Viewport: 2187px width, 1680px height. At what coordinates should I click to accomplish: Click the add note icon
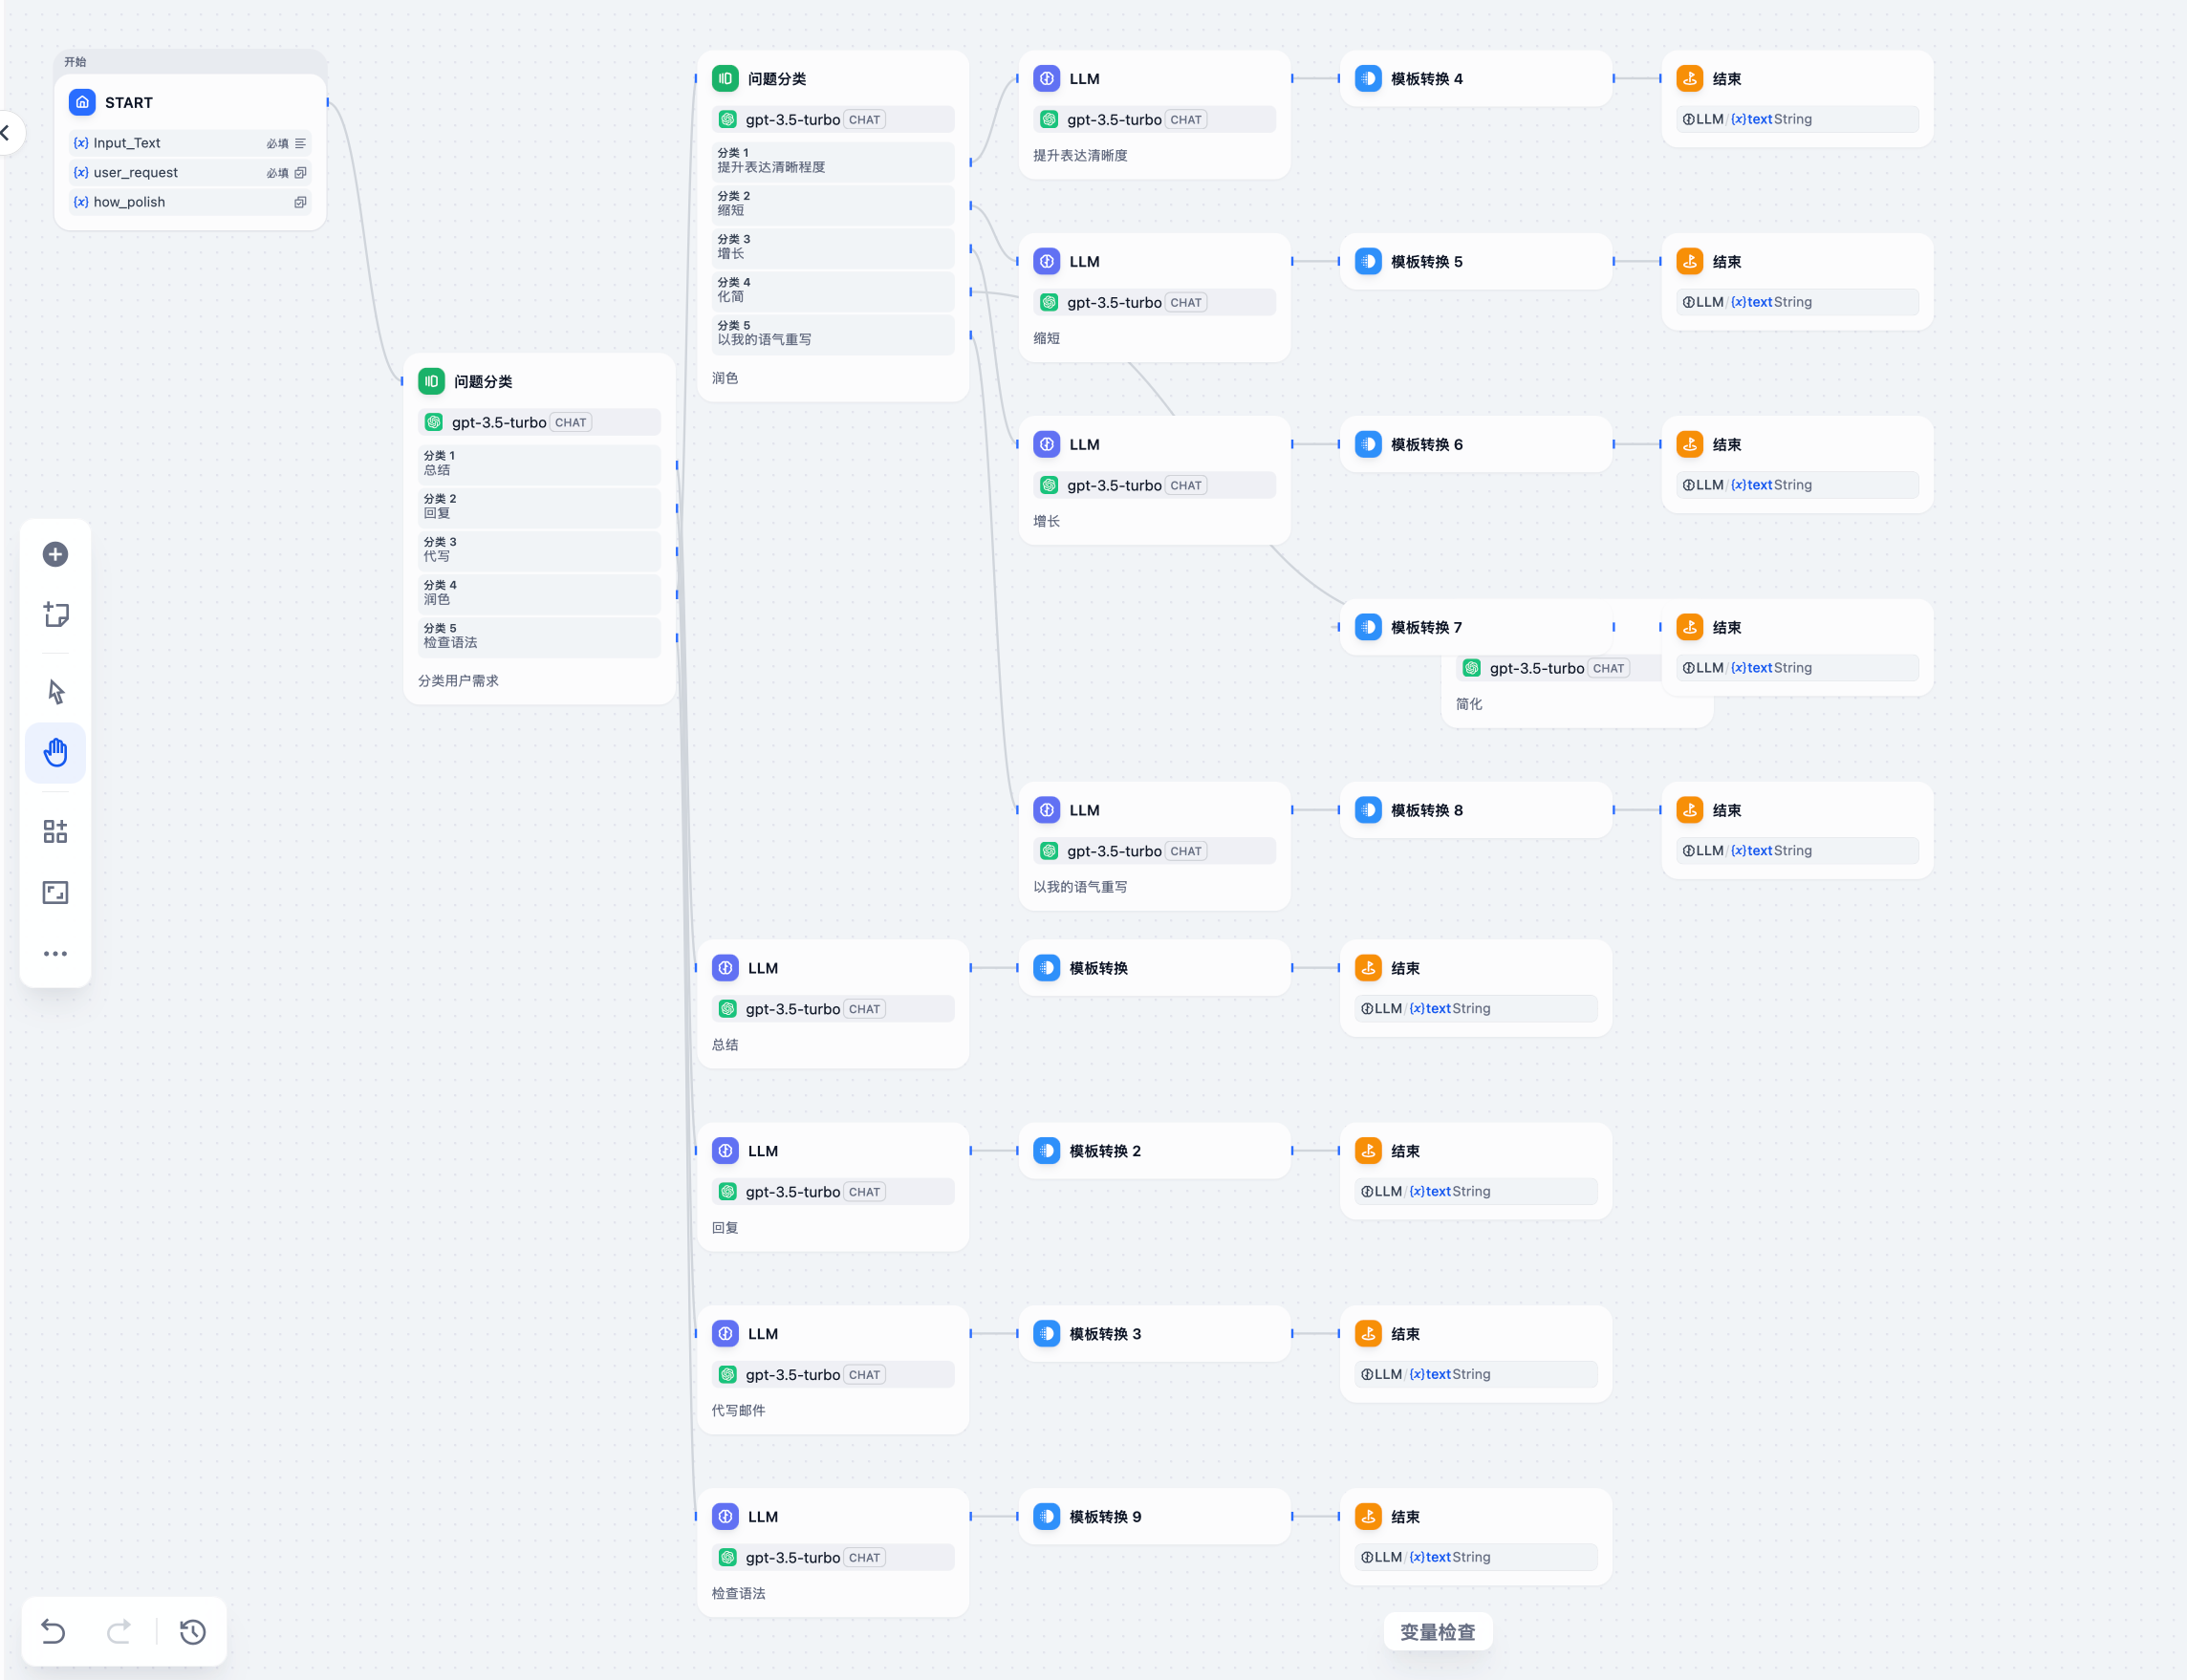click(x=55, y=614)
